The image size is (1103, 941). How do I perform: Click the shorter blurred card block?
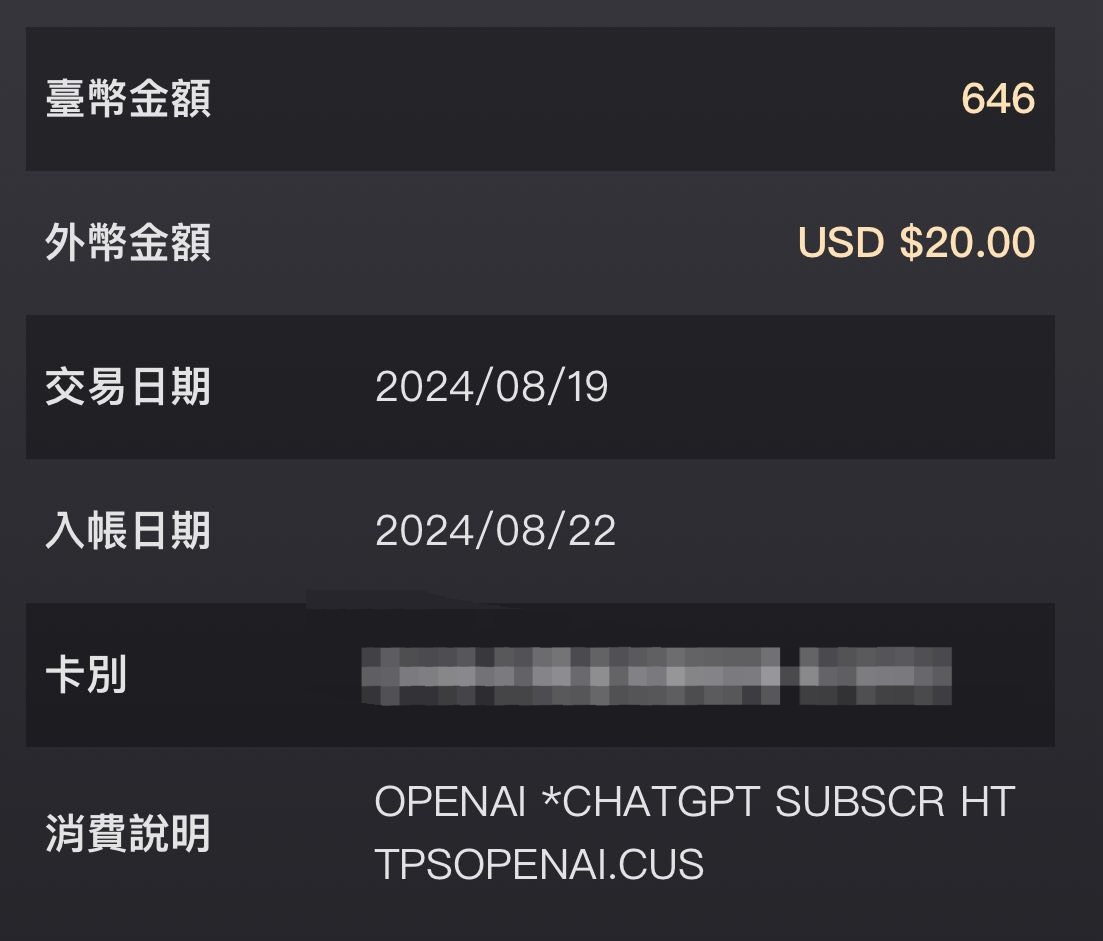(x=876, y=676)
